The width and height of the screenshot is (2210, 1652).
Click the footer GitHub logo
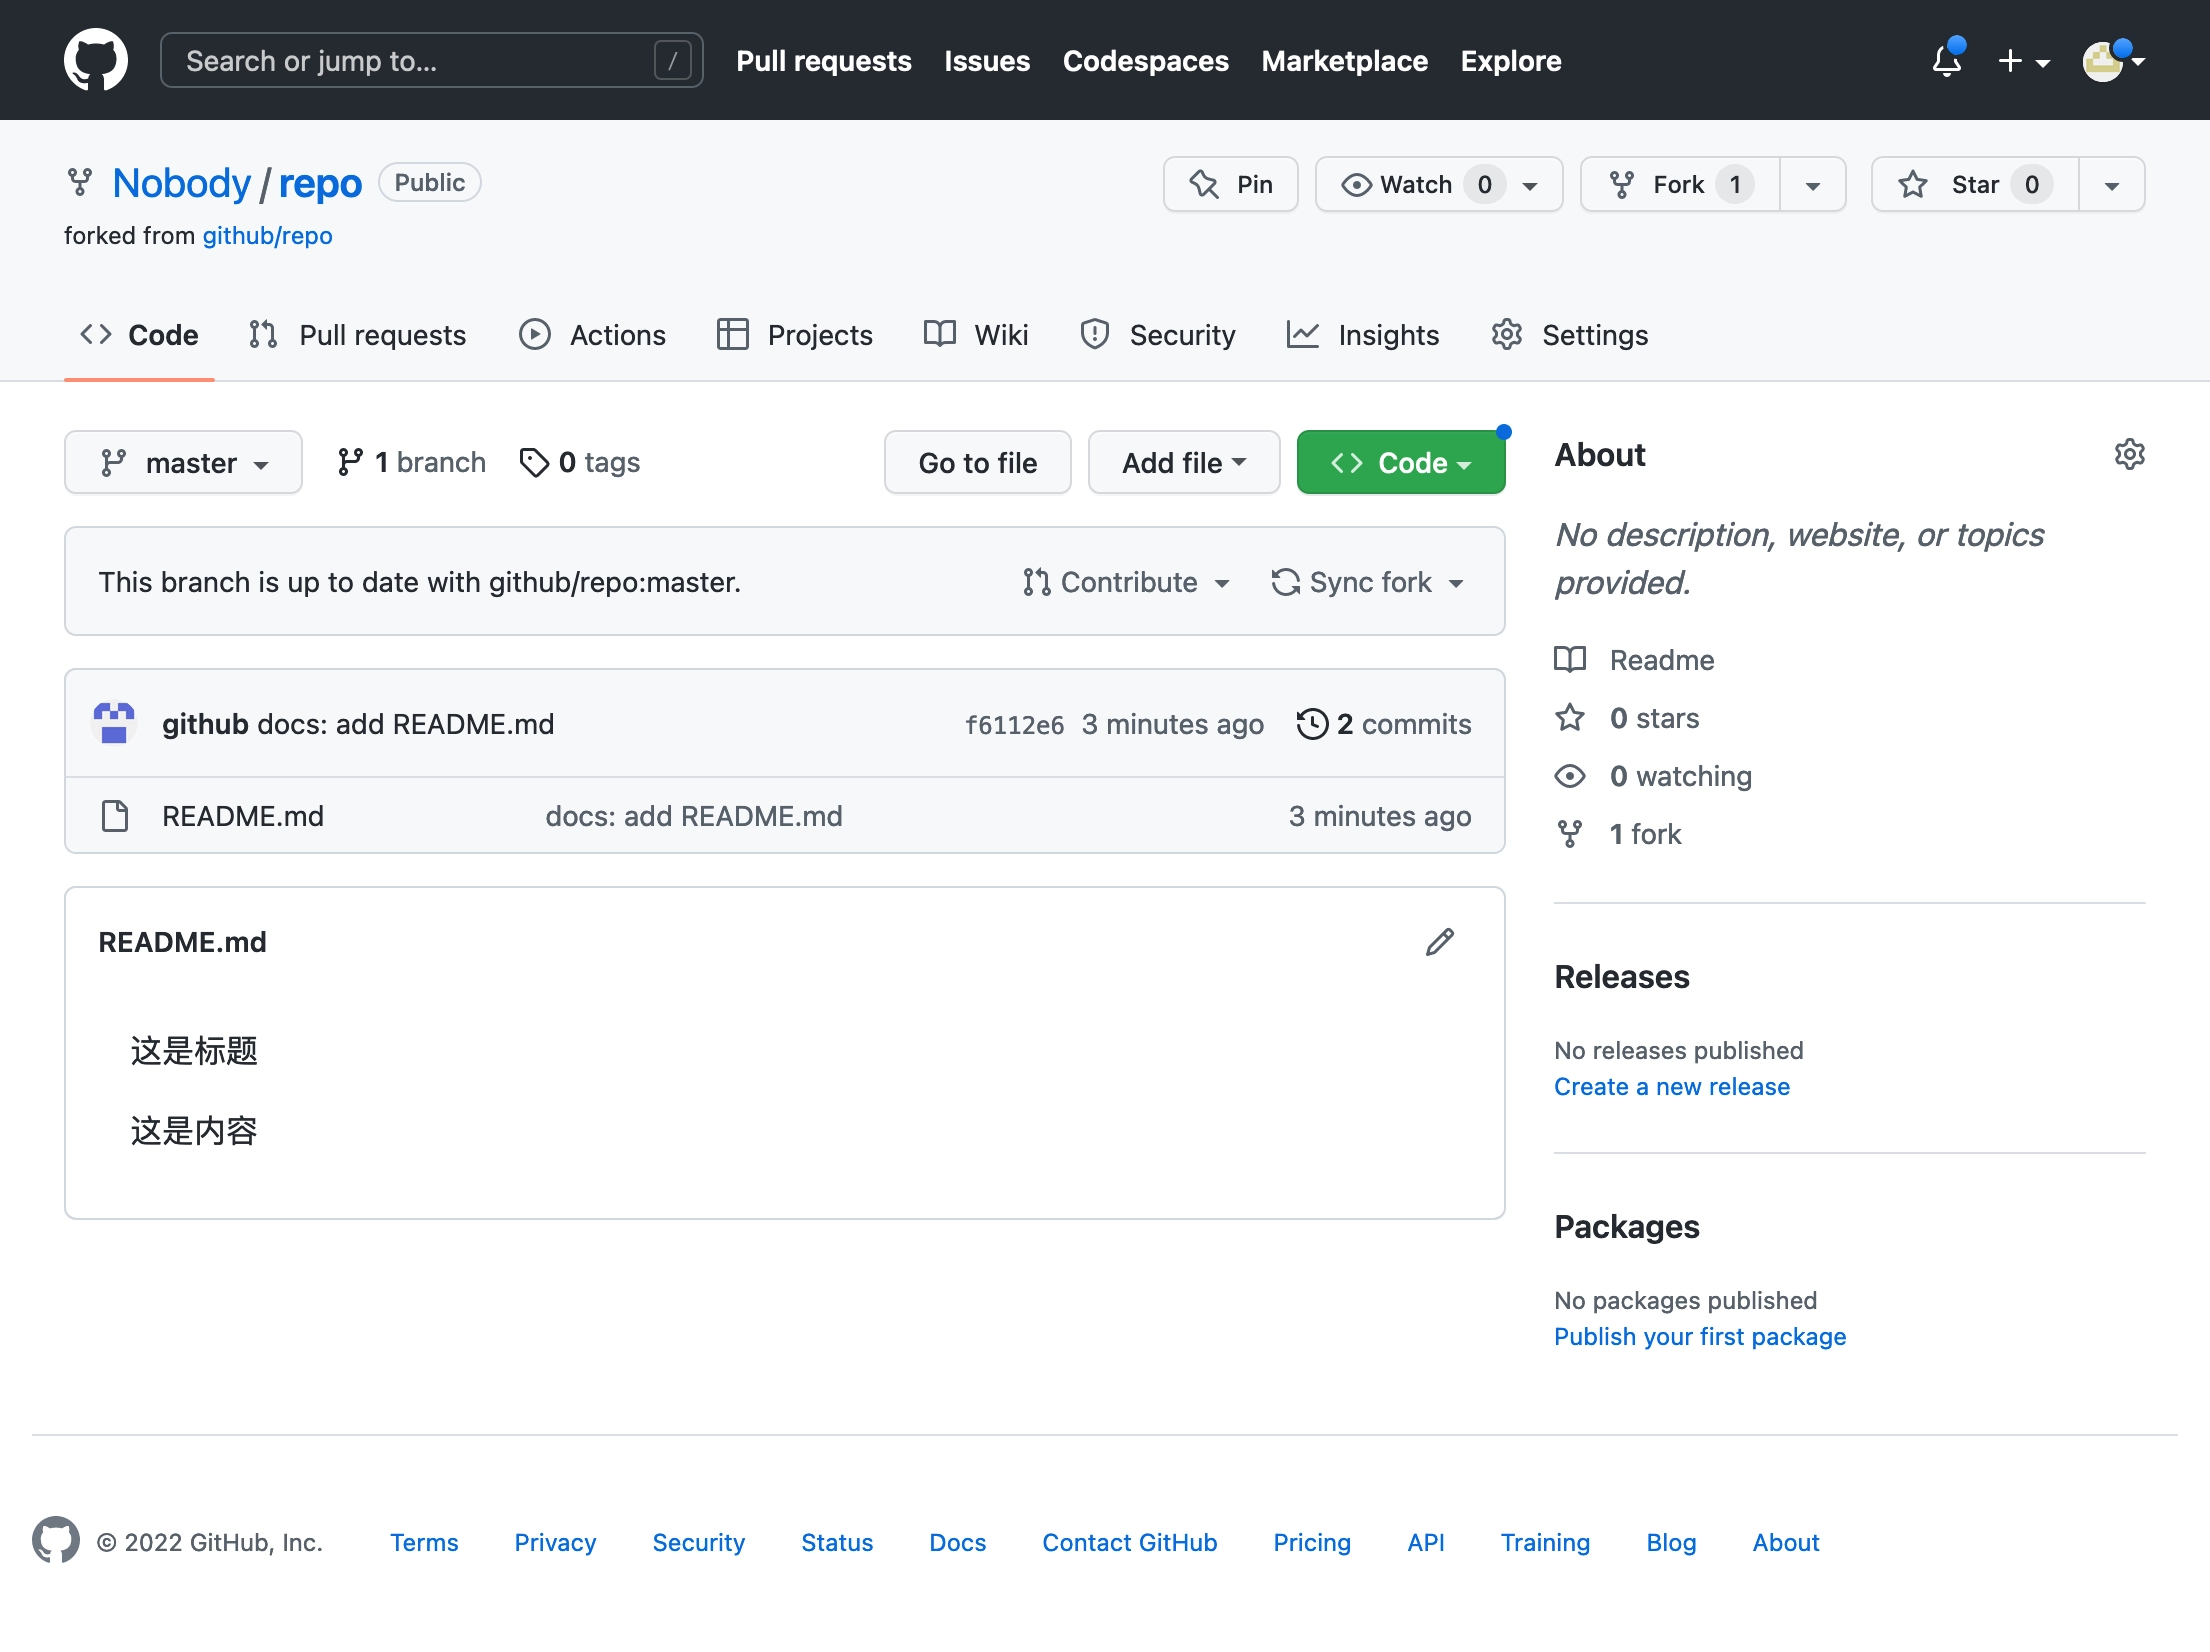[x=56, y=1540]
